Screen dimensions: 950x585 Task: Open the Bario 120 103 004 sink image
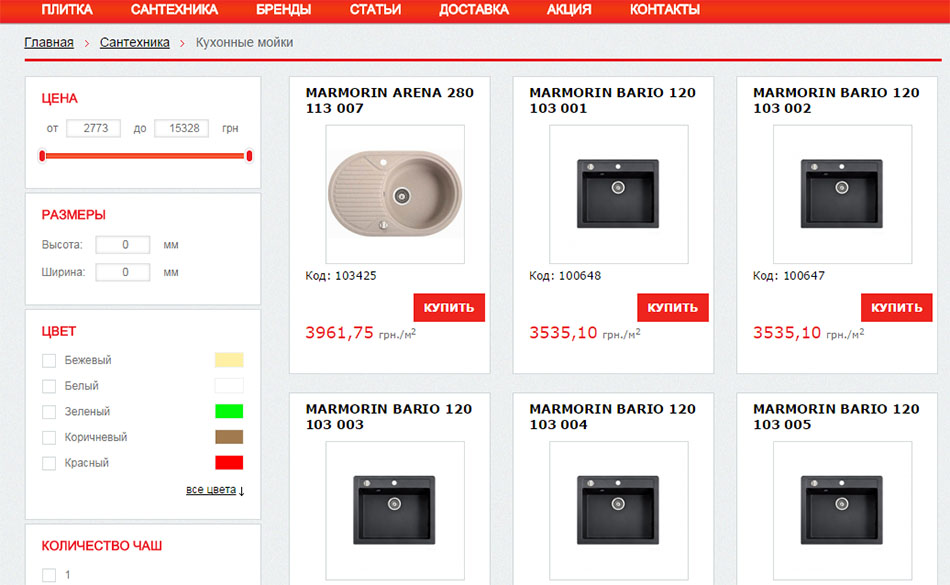click(619, 511)
